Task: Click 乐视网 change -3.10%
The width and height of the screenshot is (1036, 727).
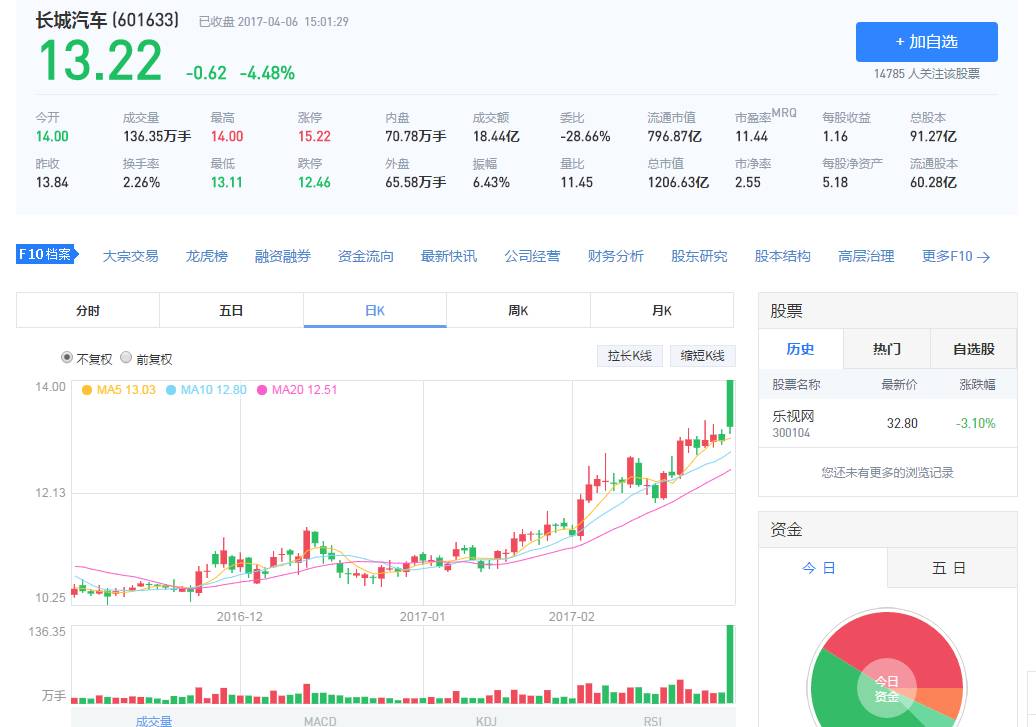Action: pyautogui.click(x=975, y=423)
